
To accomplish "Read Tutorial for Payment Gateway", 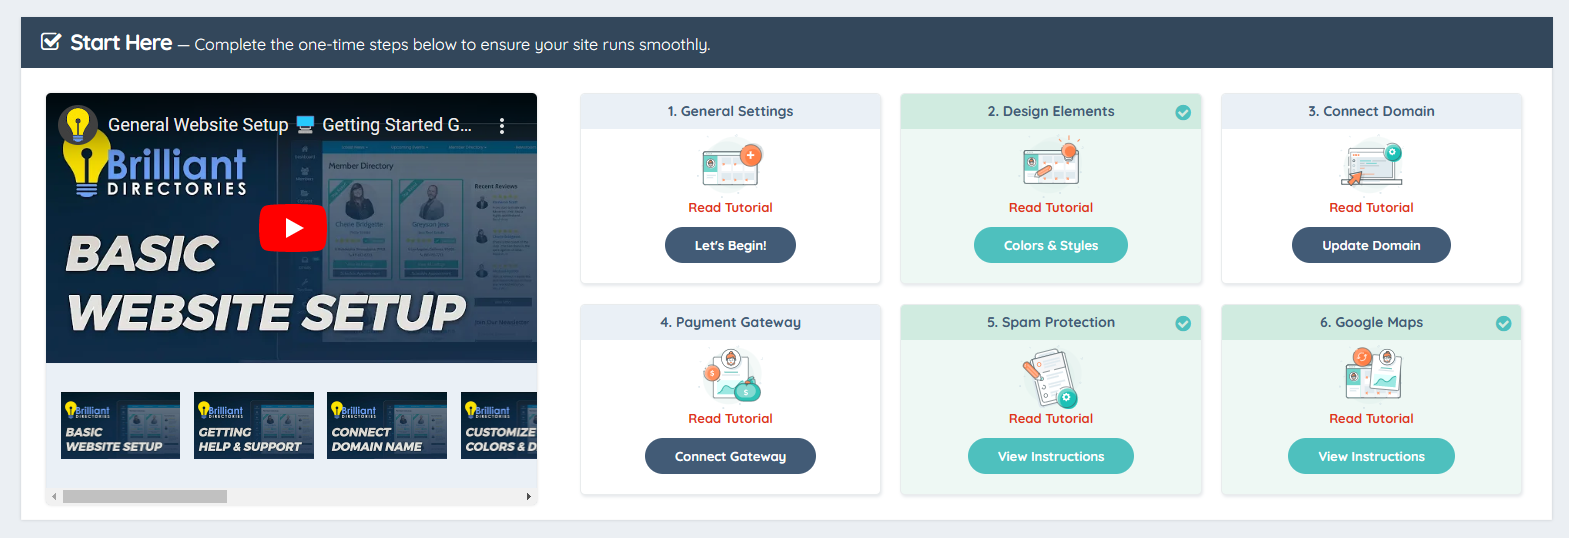I will [730, 418].
